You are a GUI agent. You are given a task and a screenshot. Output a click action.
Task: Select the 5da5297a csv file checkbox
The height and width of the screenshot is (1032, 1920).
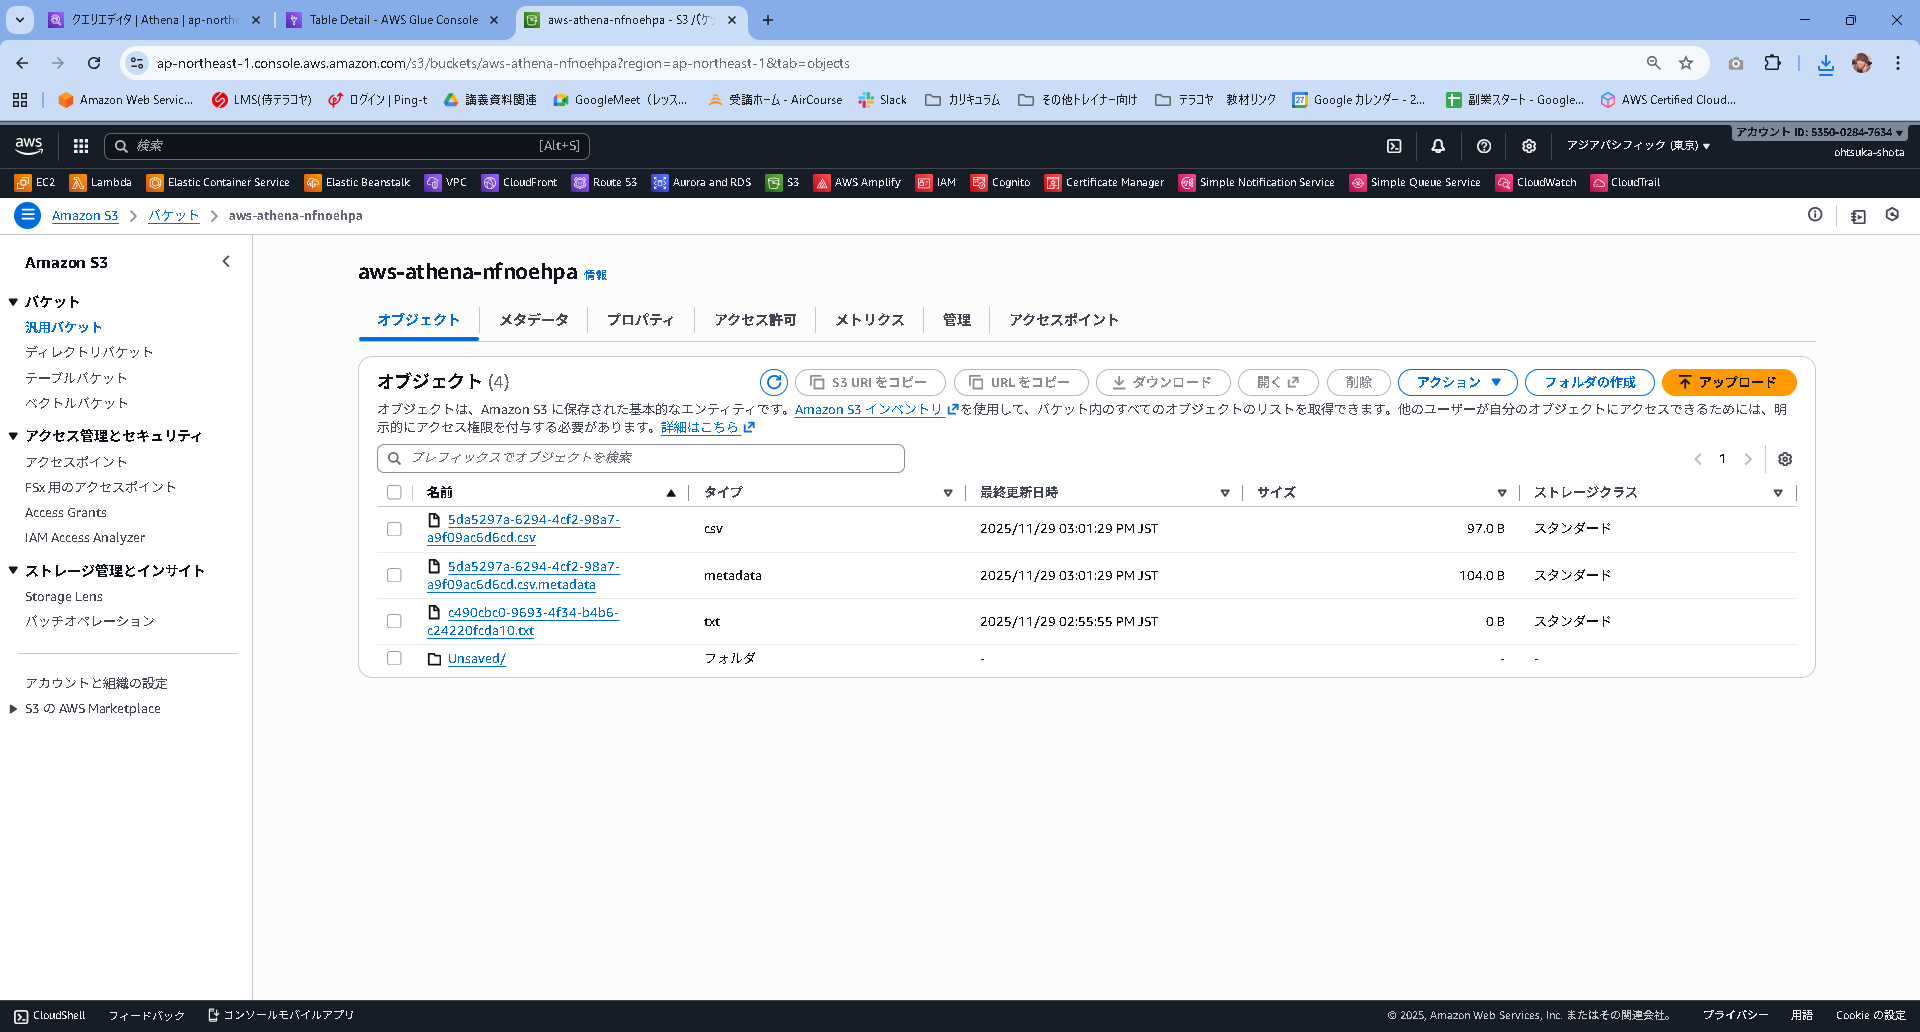pyautogui.click(x=394, y=529)
